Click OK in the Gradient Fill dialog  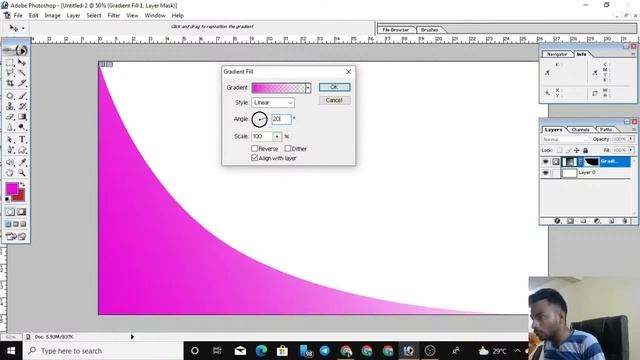click(x=334, y=87)
